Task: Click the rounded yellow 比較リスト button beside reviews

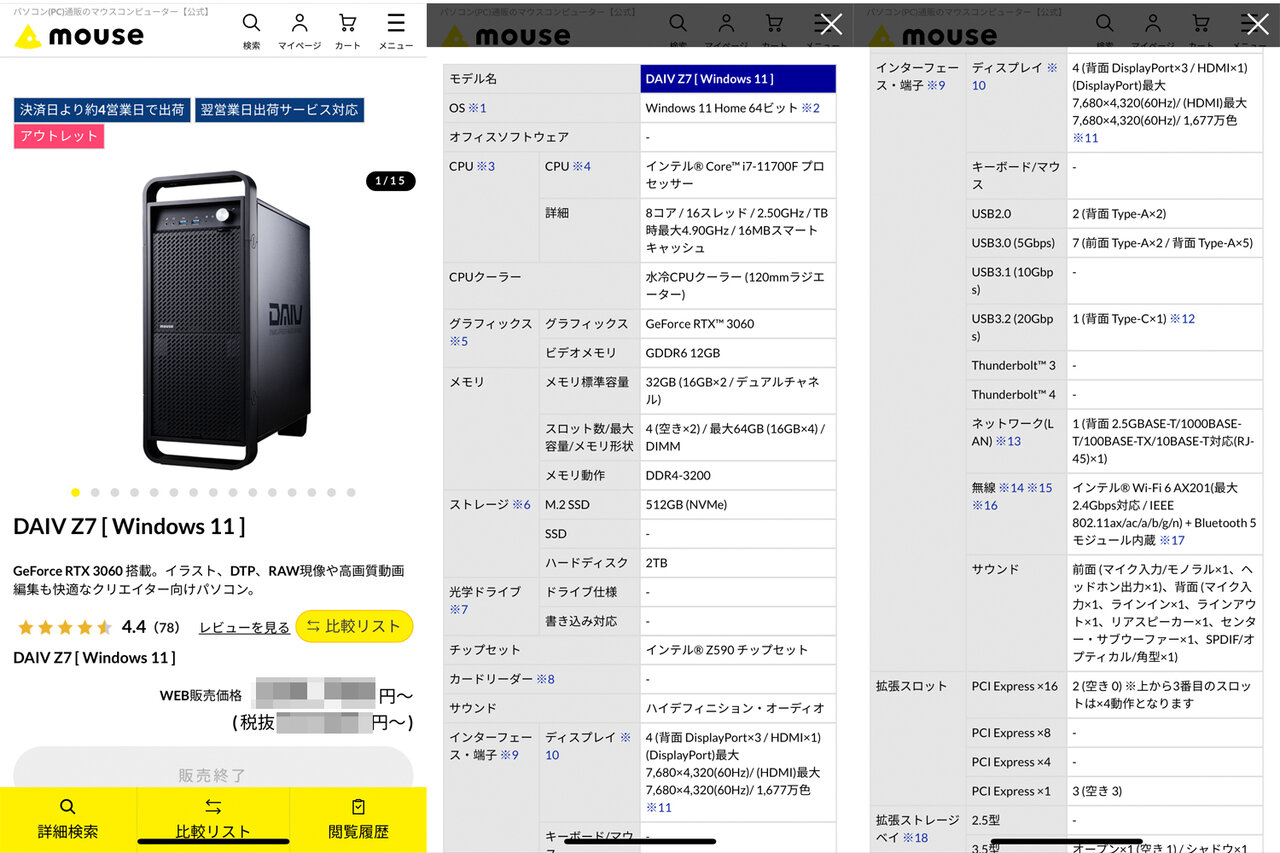Action: tap(354, 626)
